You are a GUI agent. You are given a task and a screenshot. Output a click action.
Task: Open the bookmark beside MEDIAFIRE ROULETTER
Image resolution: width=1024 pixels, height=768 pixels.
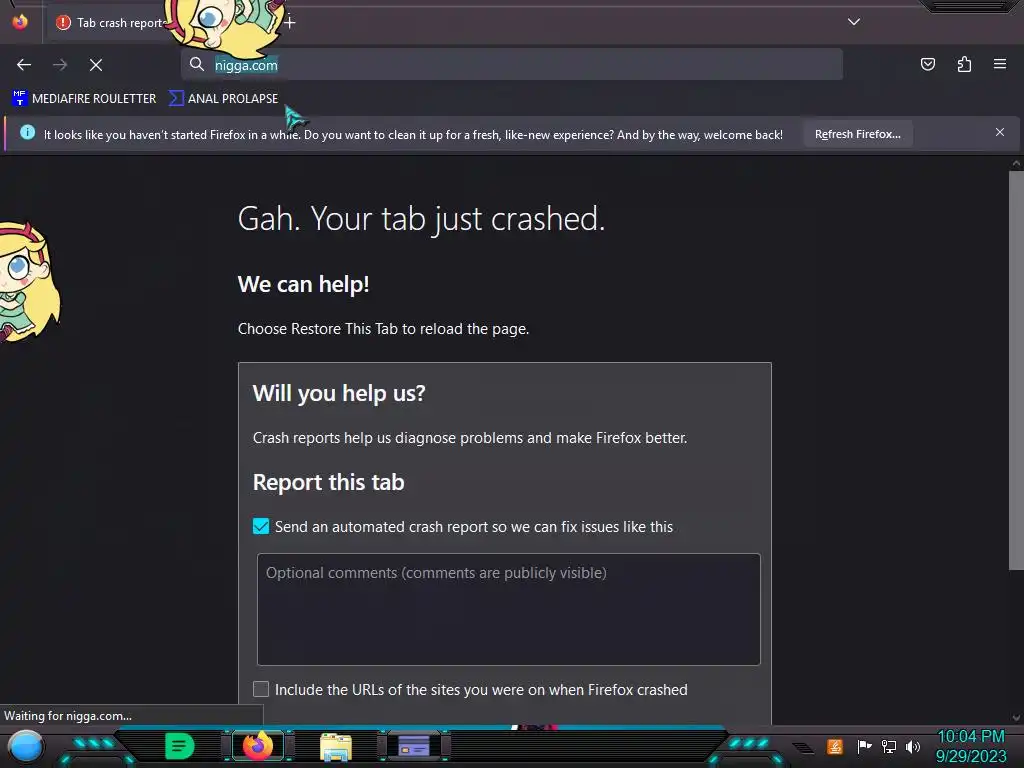(x=223, y=99)
